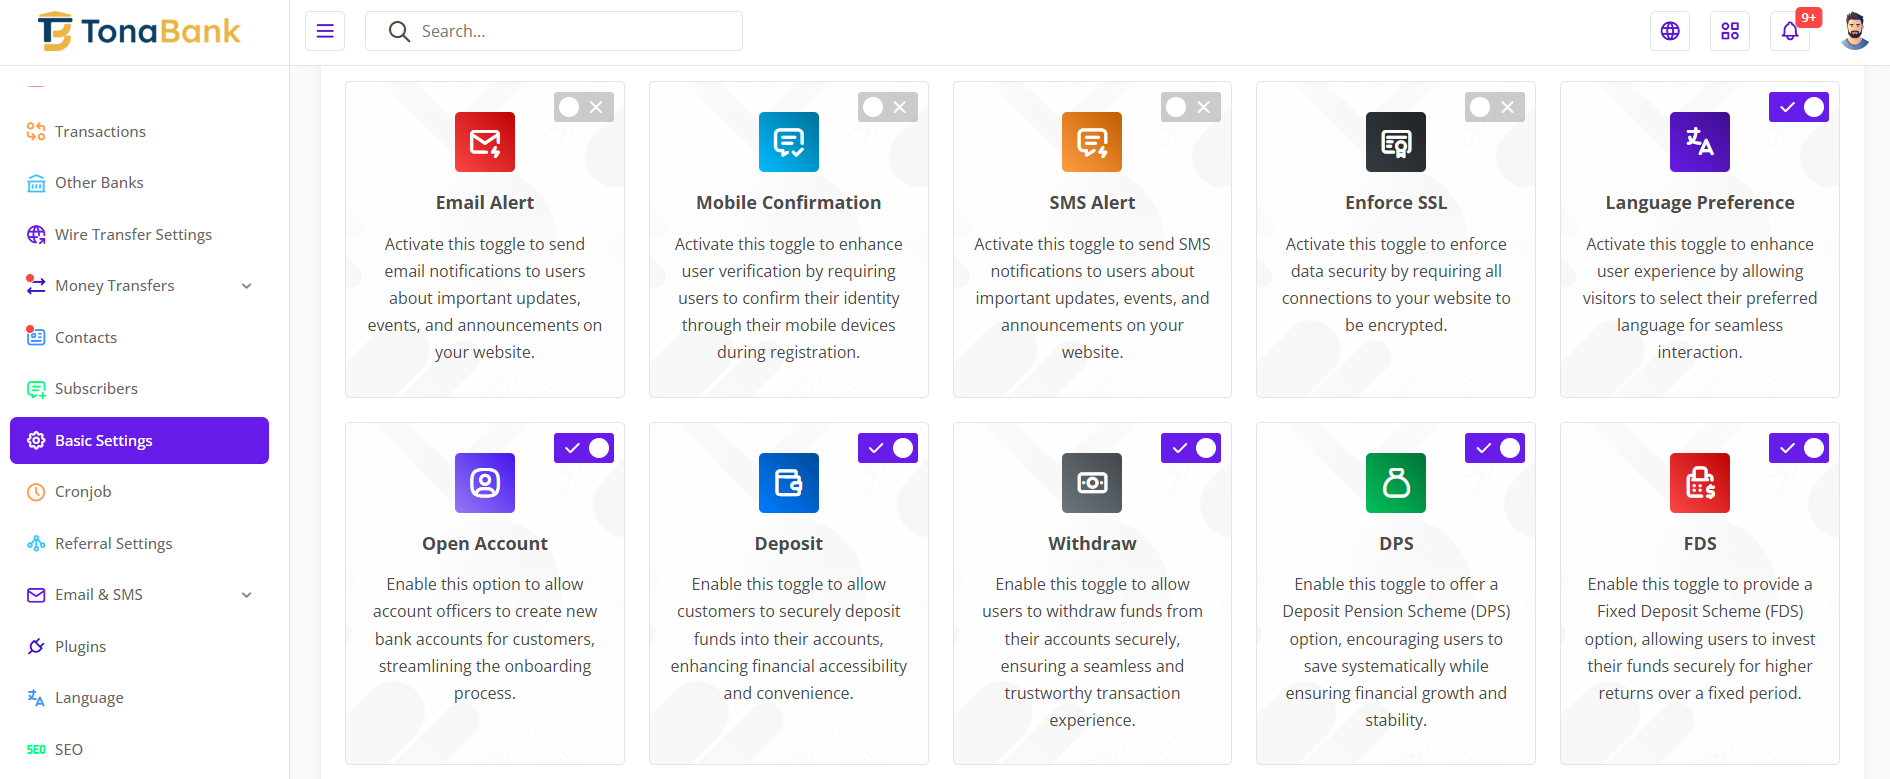Disable the Language Preference toggle

coord(1798,107)
